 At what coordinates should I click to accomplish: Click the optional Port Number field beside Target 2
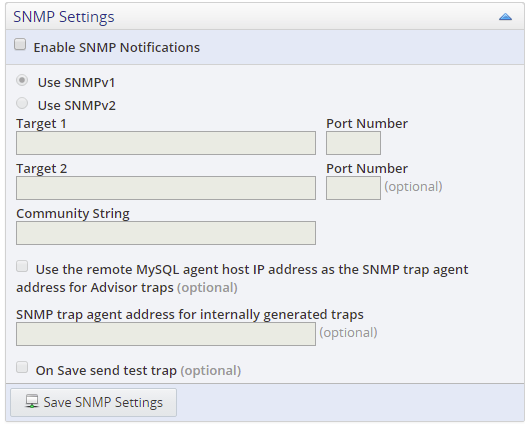pyautogui.click(x=354, y=188)
